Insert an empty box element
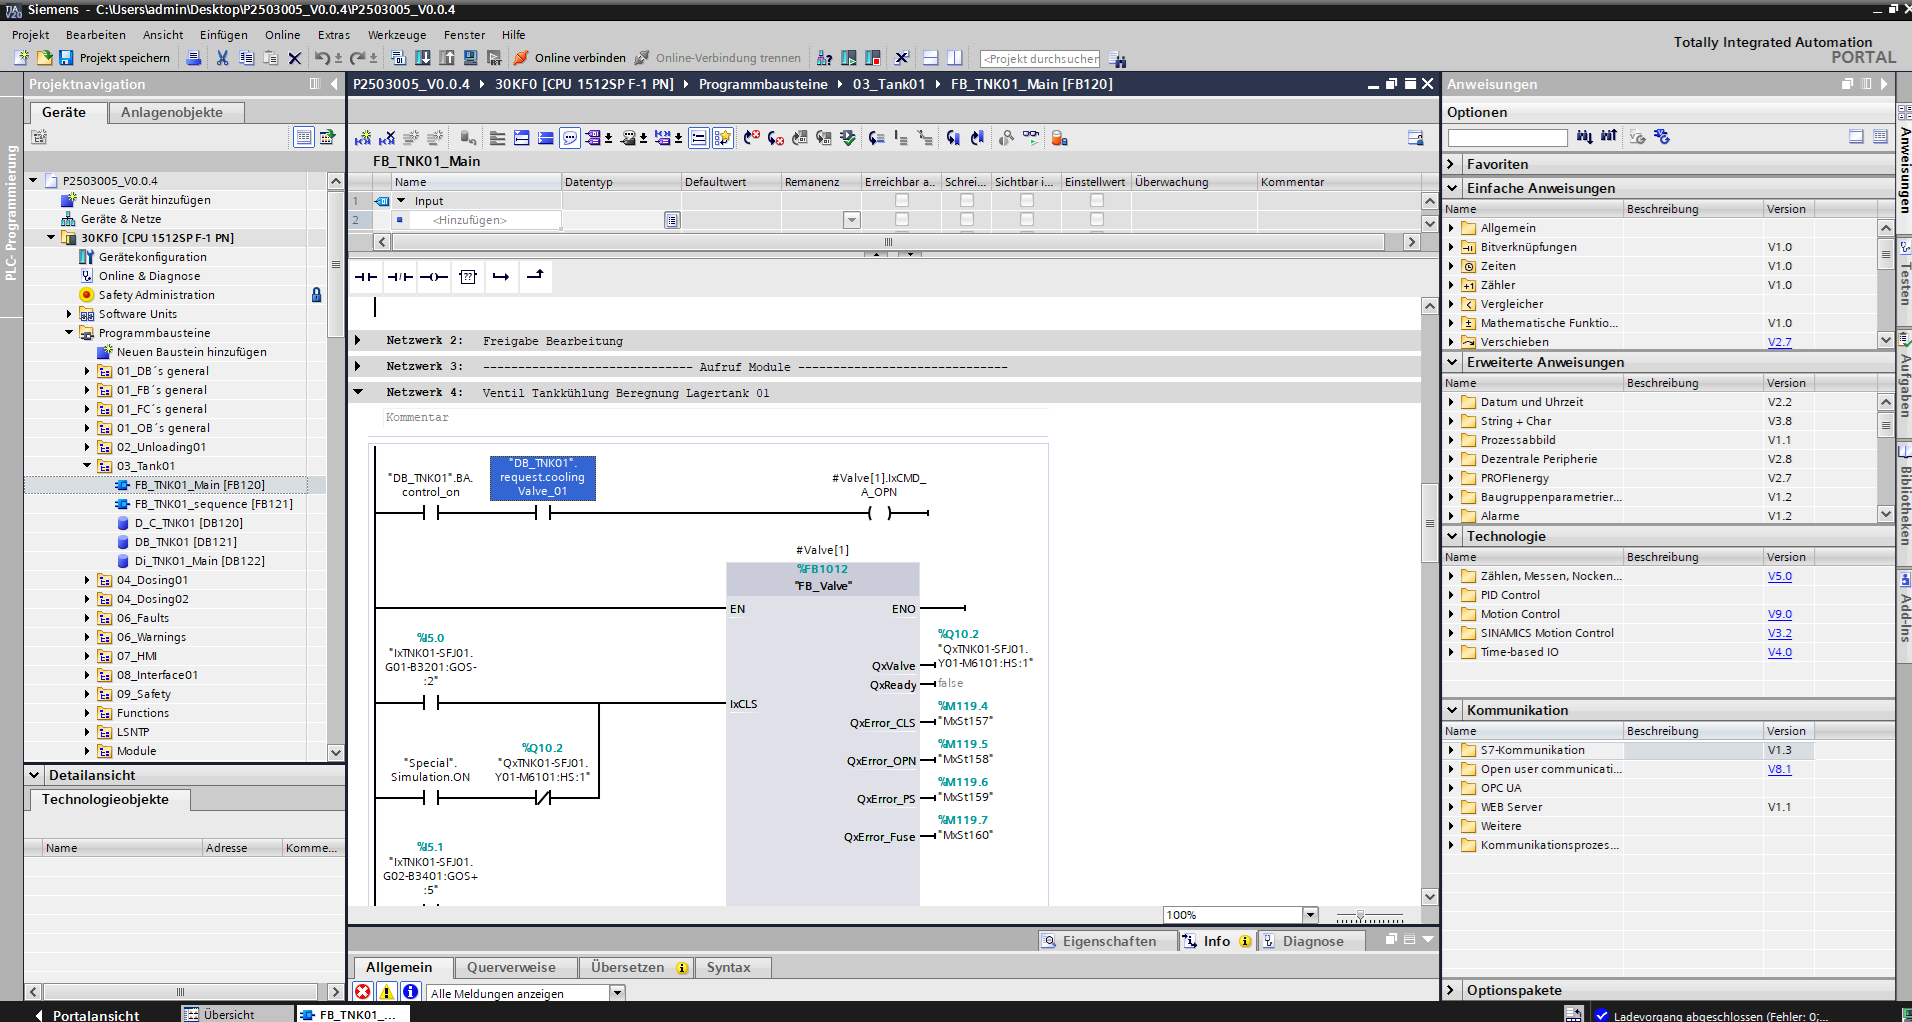The height and width of the screenshot is (1022, 1912). tap(467, 277)
